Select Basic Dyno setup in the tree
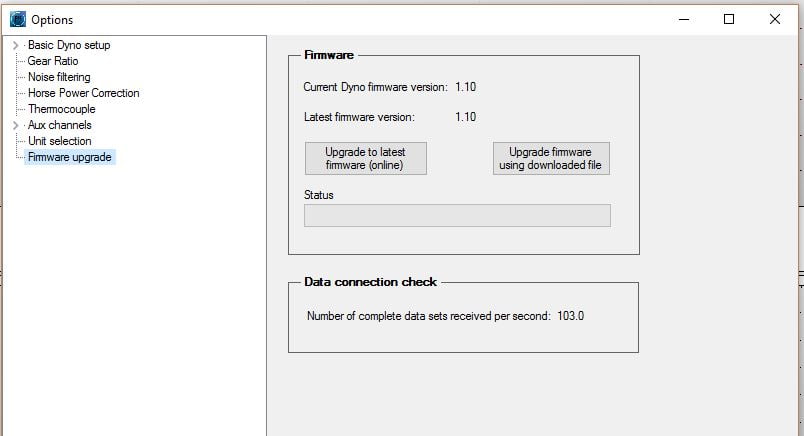Viewport: 804px width, 436px height. pyautogui.click(x=69, y=45)
